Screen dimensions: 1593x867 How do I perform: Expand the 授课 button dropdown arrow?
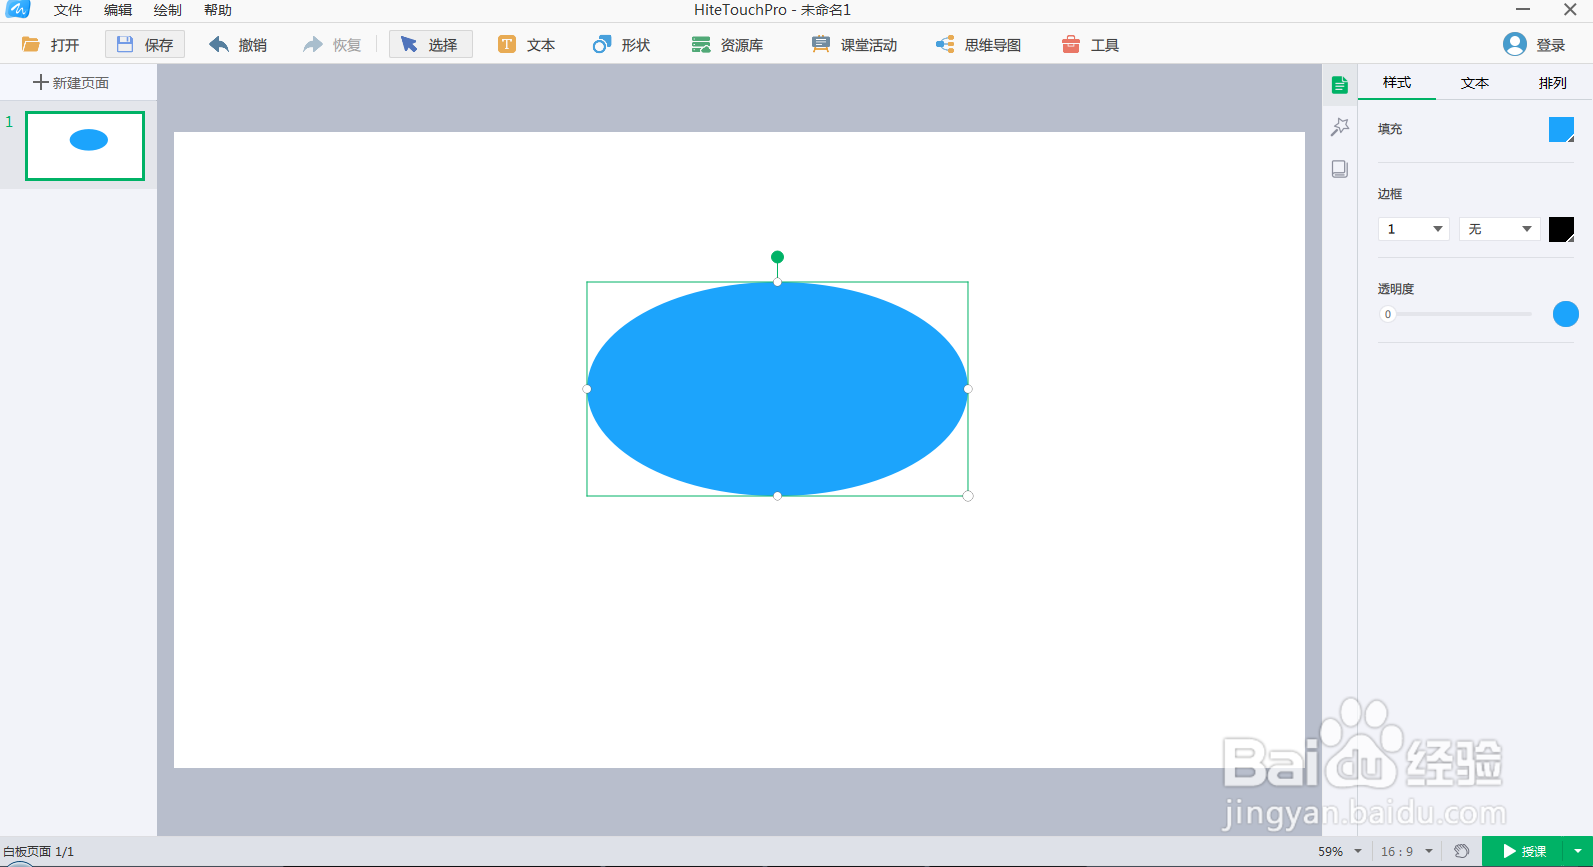[x=1578, y=851]
